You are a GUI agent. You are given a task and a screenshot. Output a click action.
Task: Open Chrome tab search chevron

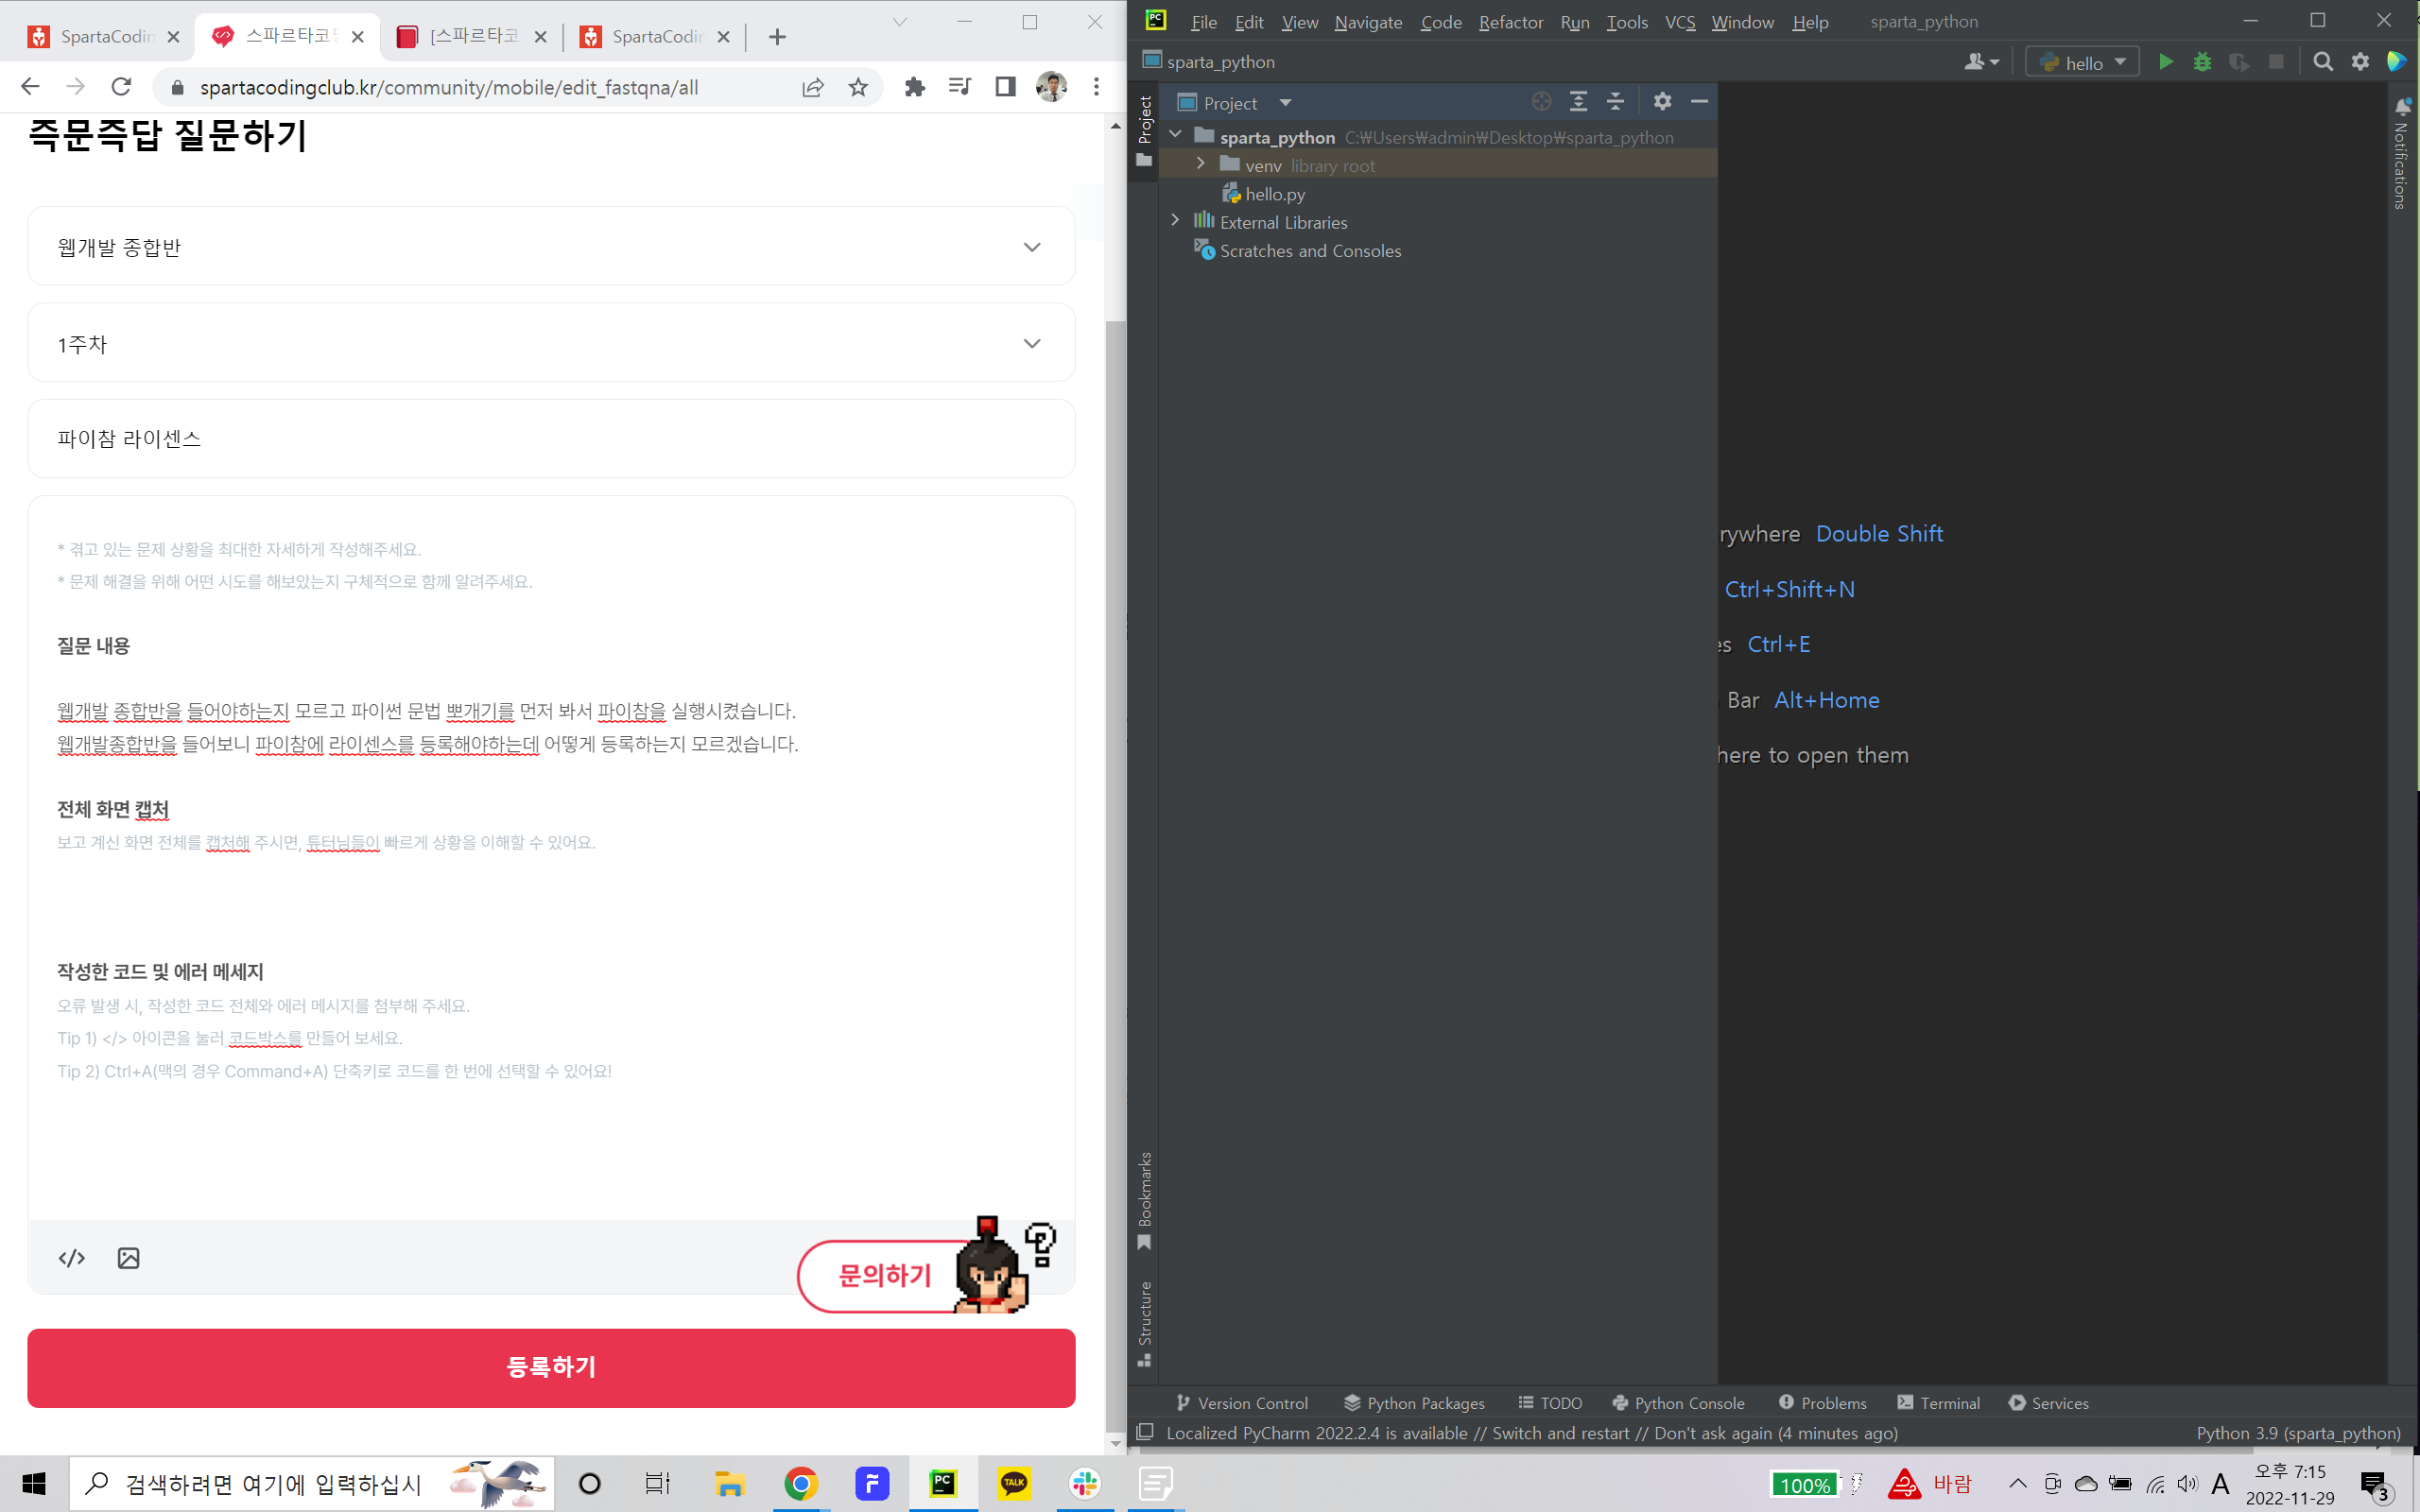click(899, 22)
